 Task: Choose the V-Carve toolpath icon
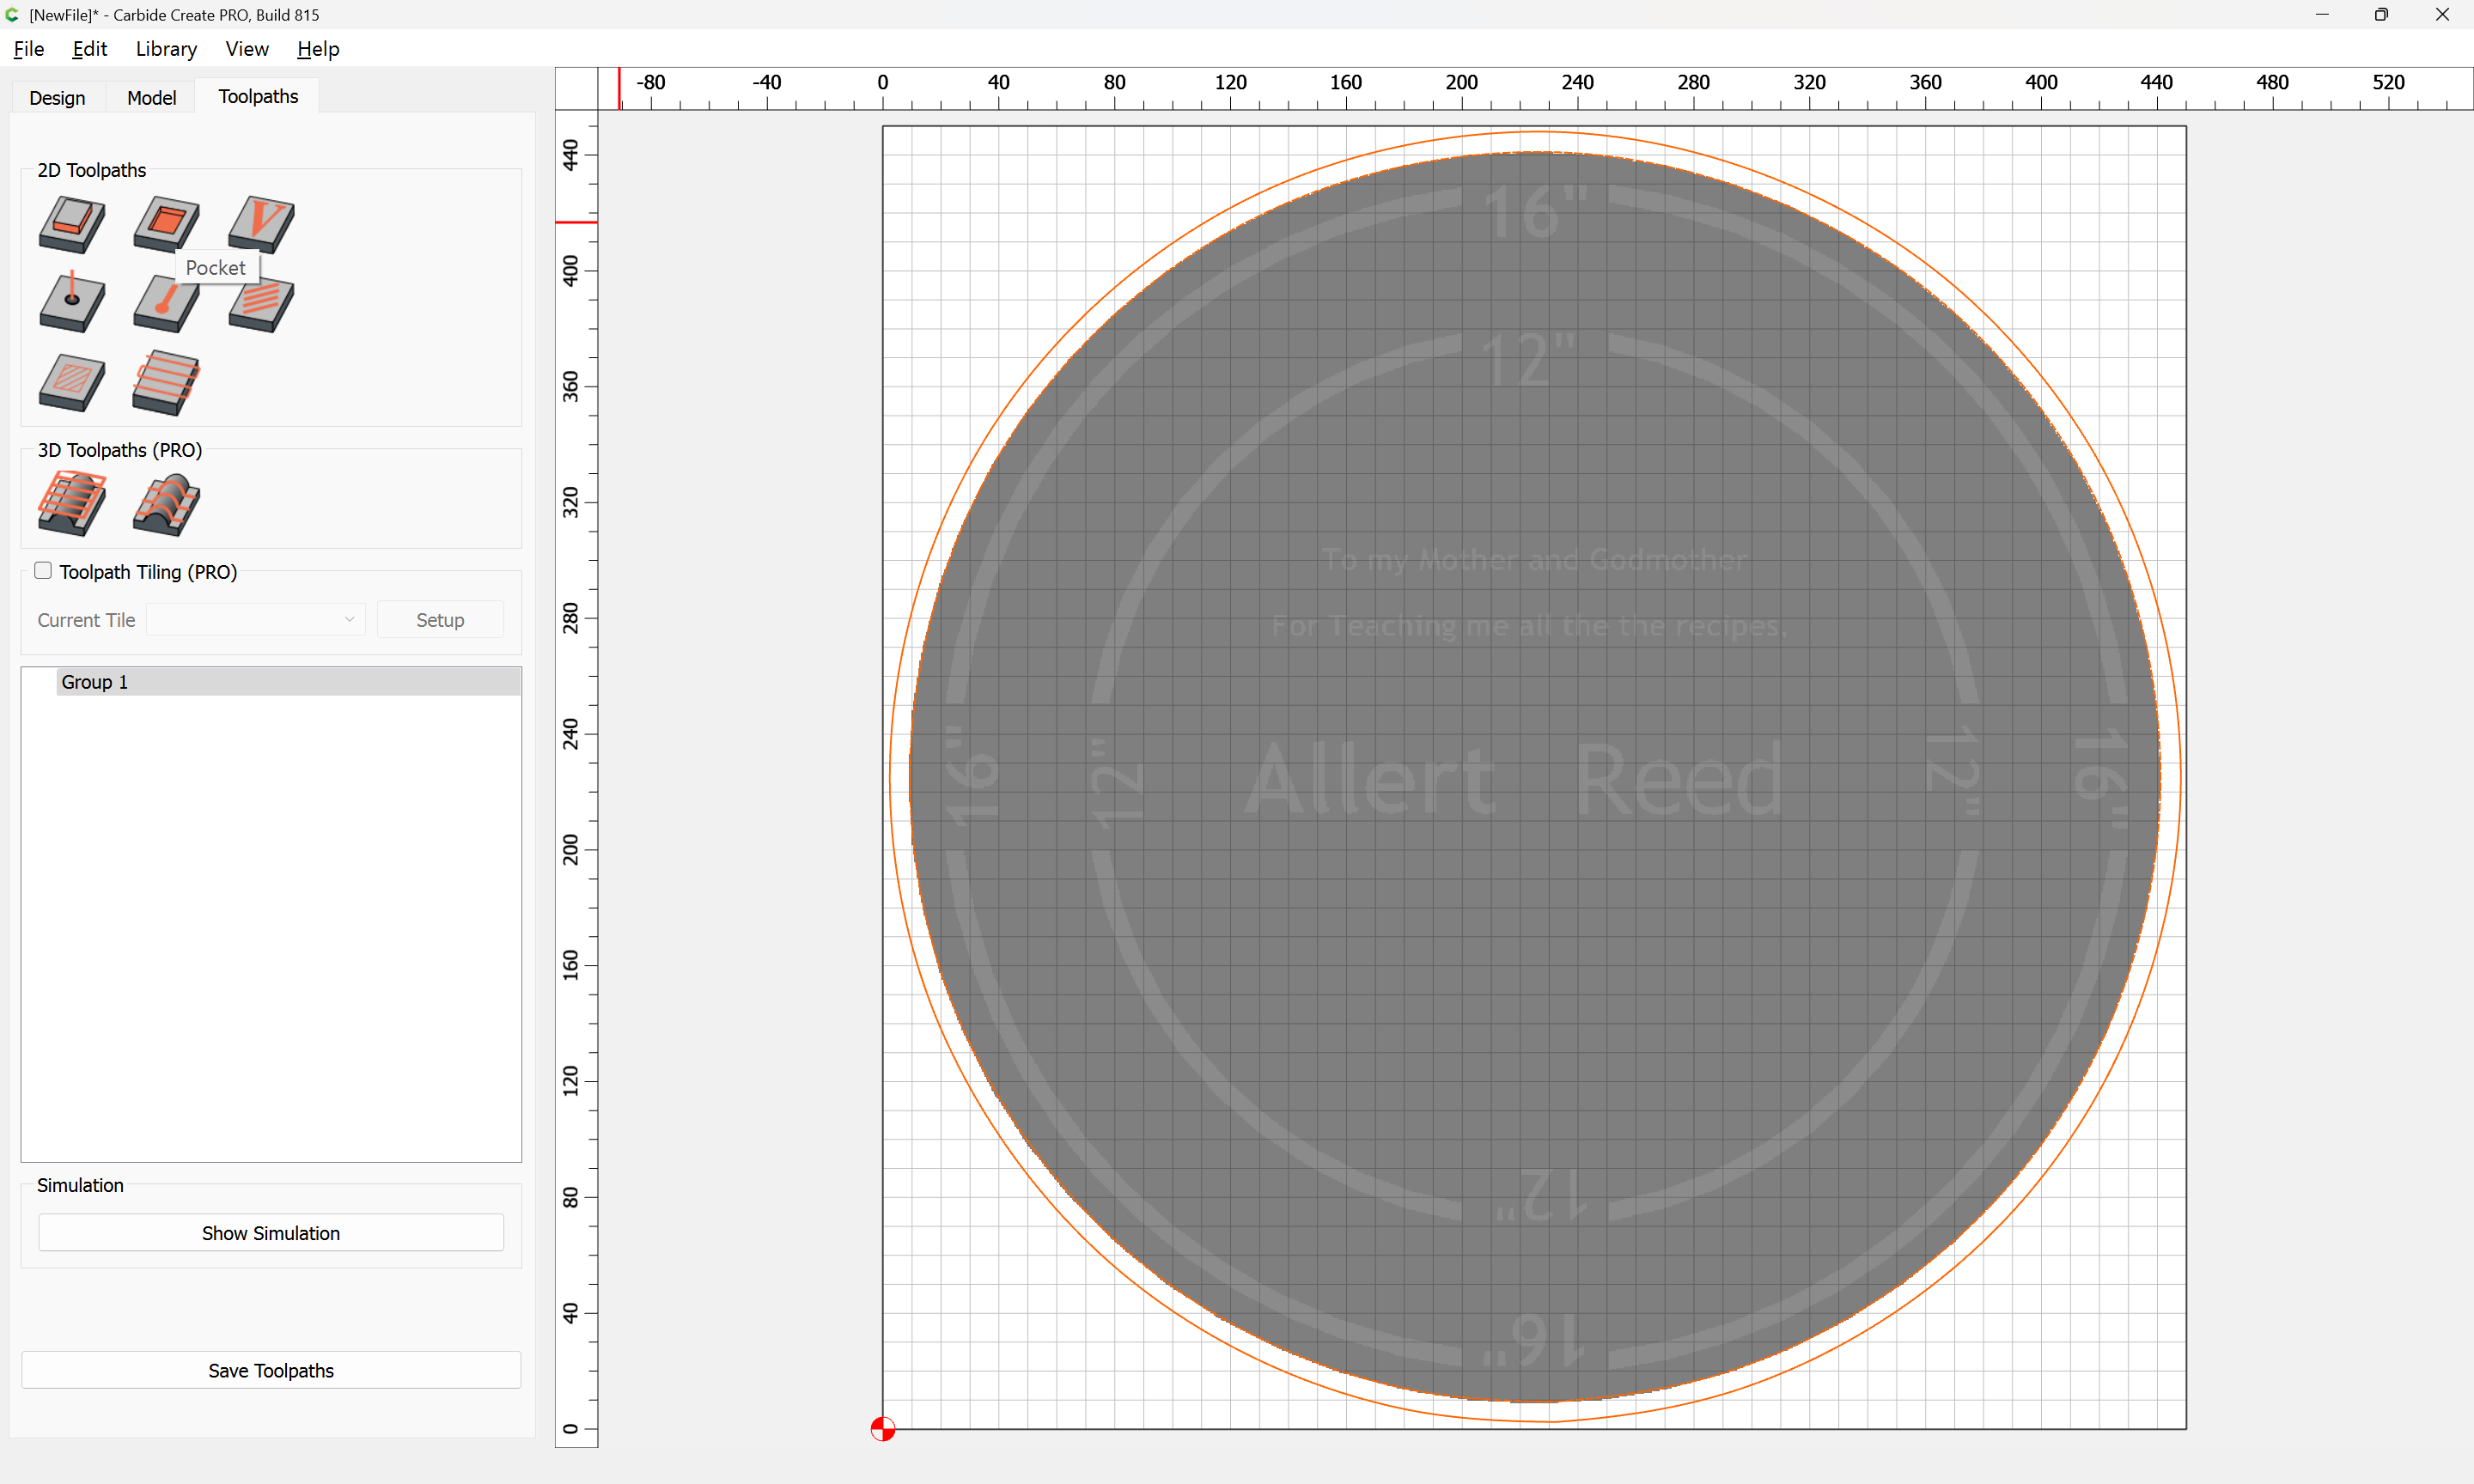pyautogui.click(x=261, y=224)
